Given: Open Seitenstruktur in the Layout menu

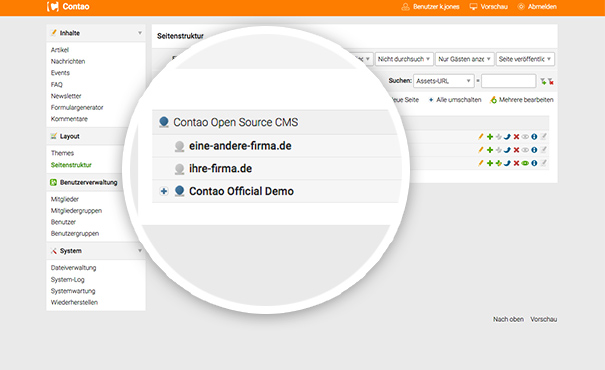Looking at the screenshot, I should tap(71, 165).
